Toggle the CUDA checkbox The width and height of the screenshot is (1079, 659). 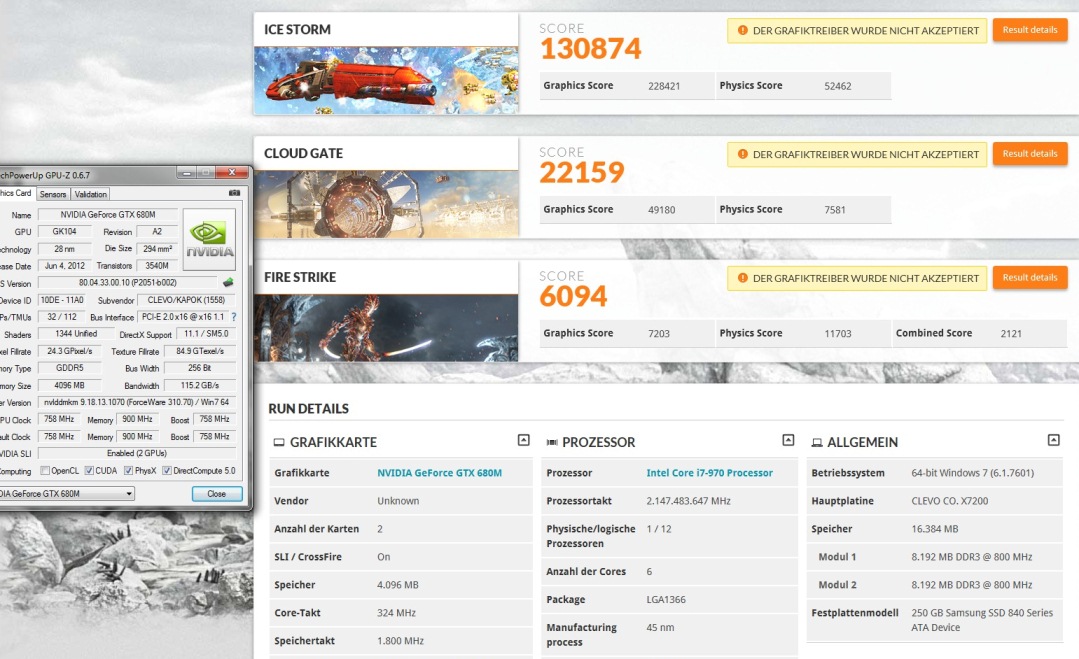click(x=89, y=471)
